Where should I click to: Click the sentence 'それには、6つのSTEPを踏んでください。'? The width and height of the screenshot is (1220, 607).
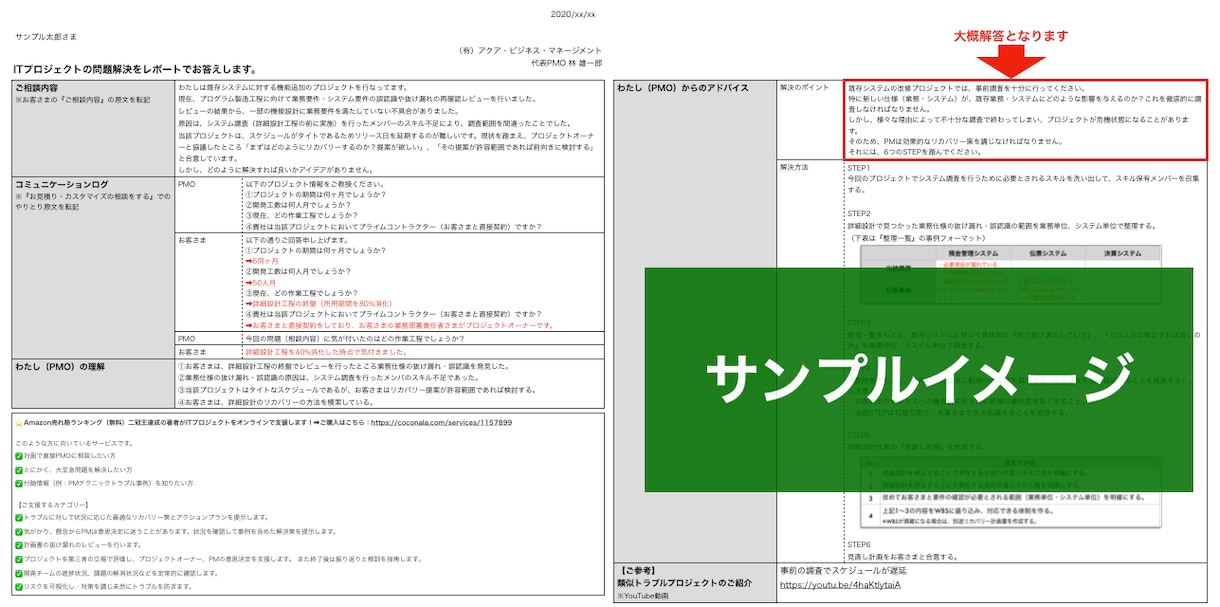pyautogui.click(x=913, y=151)
